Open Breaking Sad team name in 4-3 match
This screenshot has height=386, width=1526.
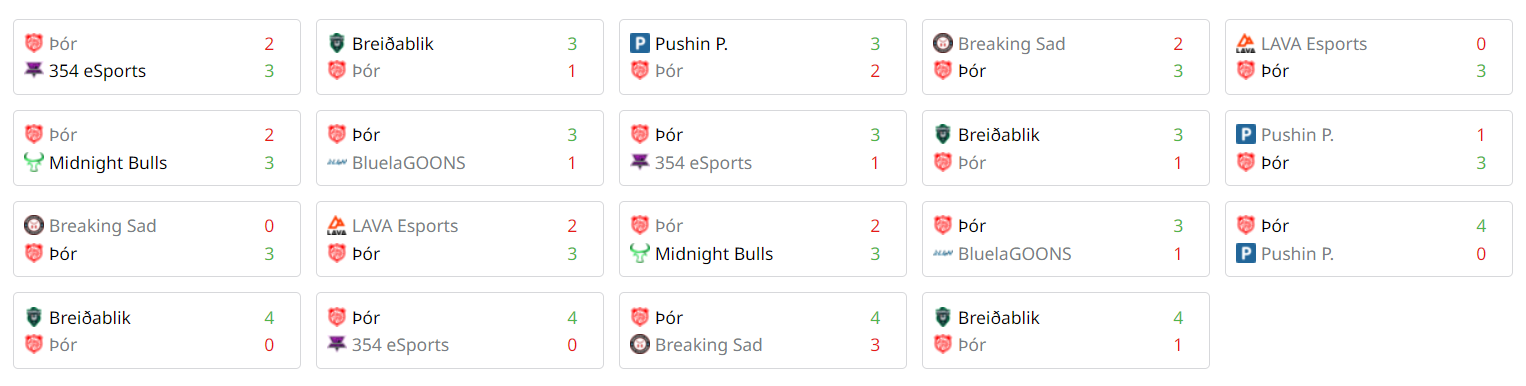pyautogui.click(x=708, y=345)
